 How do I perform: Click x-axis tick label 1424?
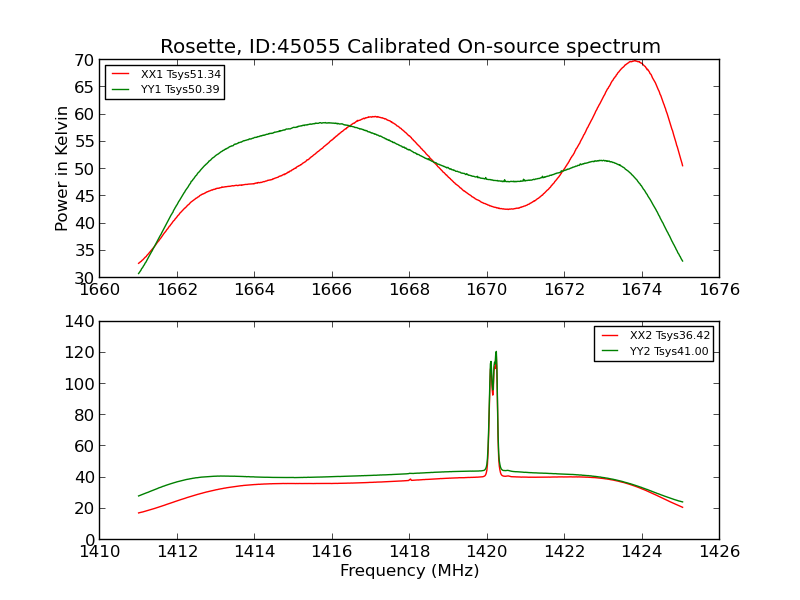(642, 552)
